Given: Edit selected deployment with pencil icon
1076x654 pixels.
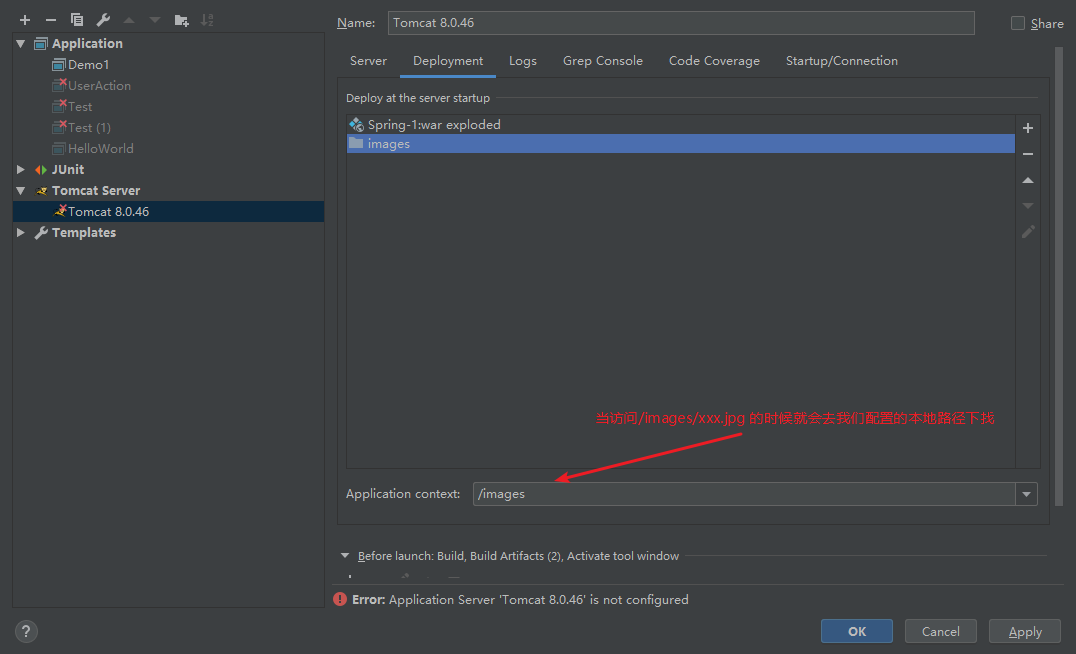Looking at the screenshot, I should point(1028,232).
